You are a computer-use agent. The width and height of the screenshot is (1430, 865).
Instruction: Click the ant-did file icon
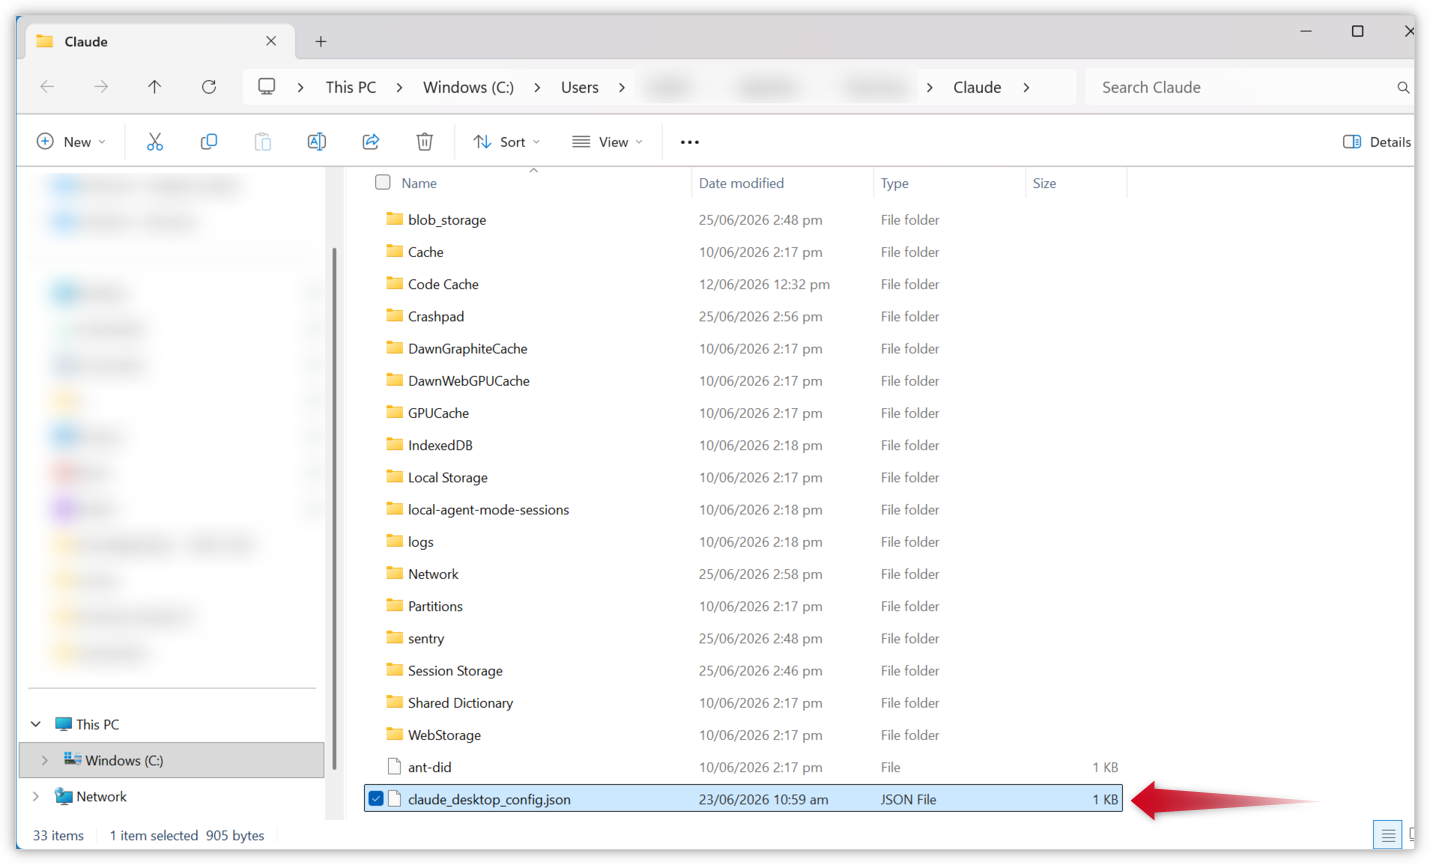click(394, 767)
